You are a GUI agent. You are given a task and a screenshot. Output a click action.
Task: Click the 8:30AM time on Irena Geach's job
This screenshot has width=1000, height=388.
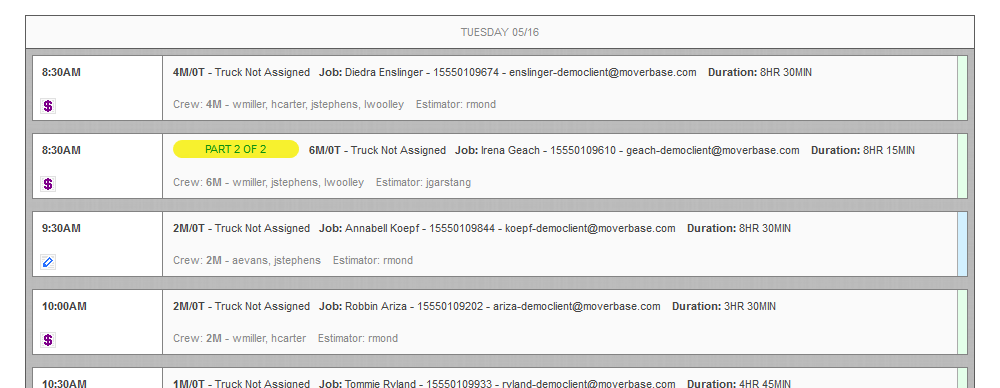pos(61,150)
